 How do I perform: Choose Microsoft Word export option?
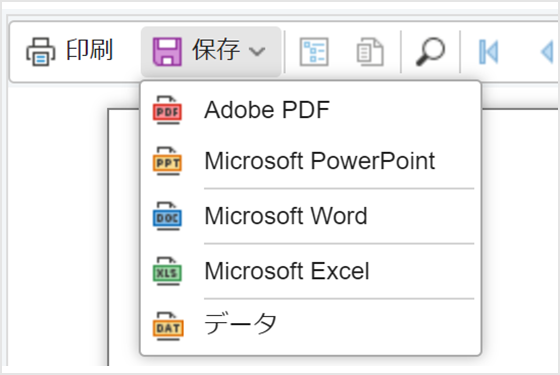[x=311, y=216]
